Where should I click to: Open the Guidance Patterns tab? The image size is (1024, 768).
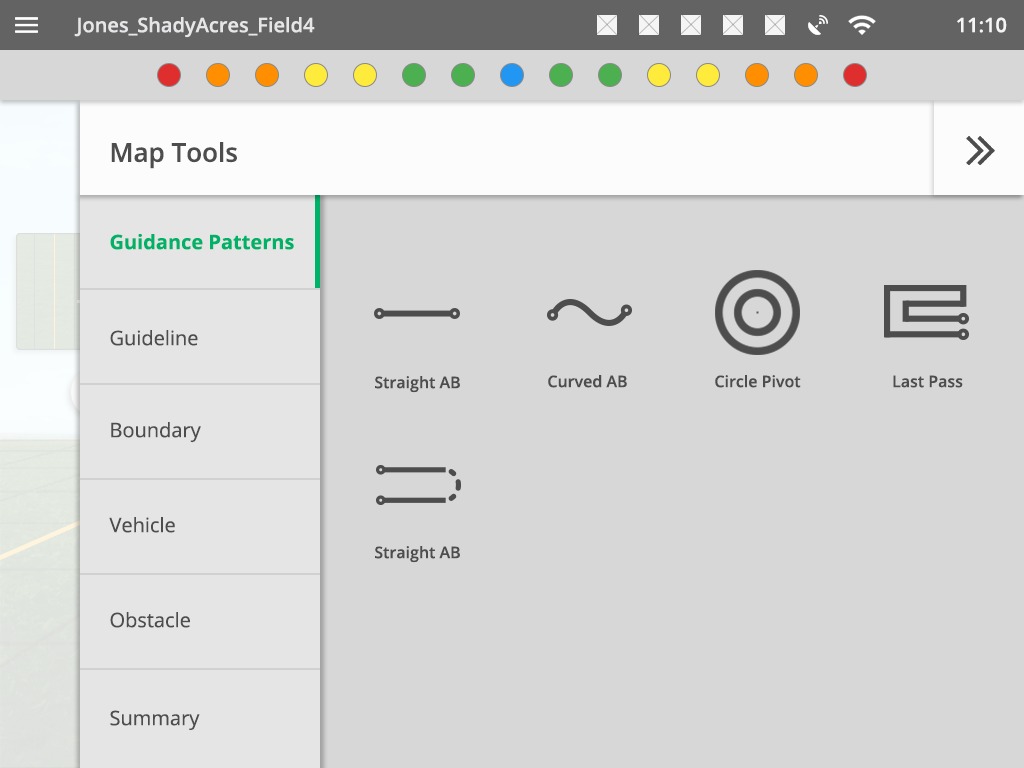click(x=200, y=242)
